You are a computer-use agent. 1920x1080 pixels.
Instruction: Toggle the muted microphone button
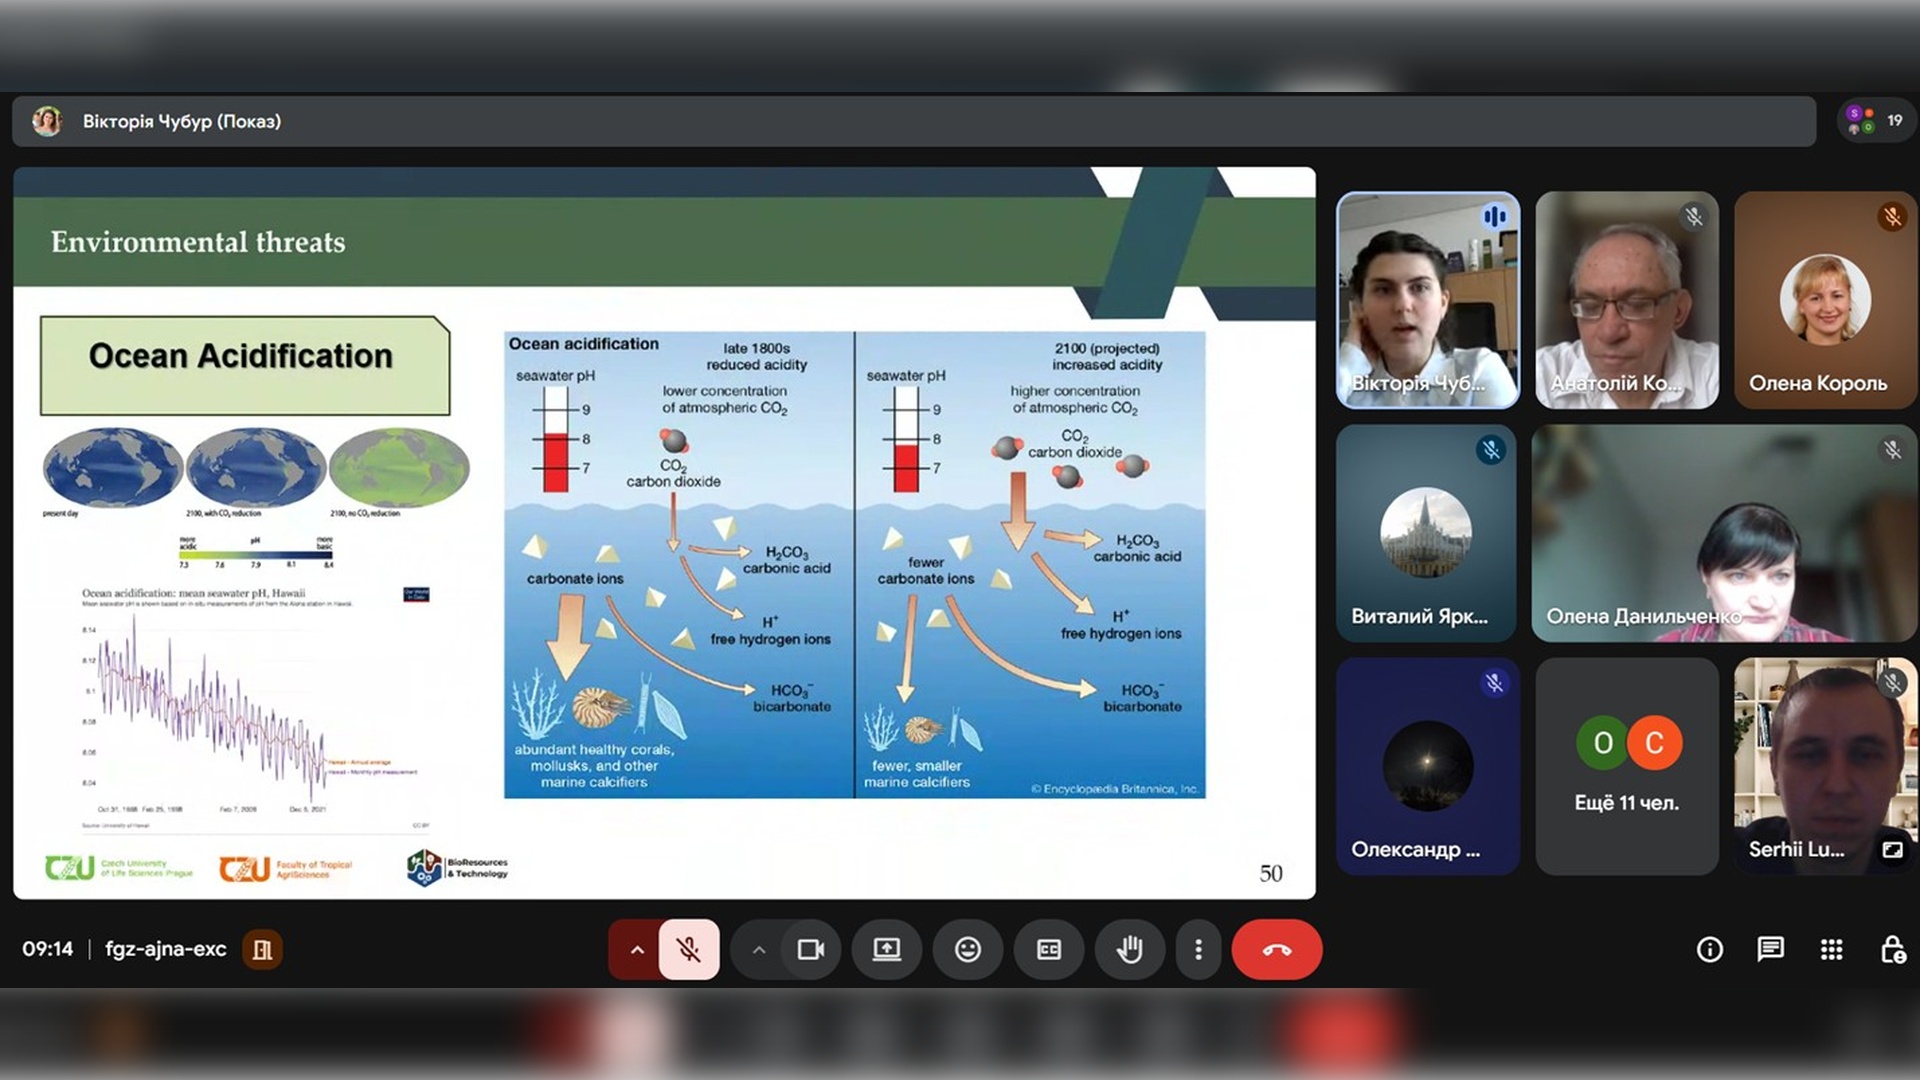tap(688, 950)
